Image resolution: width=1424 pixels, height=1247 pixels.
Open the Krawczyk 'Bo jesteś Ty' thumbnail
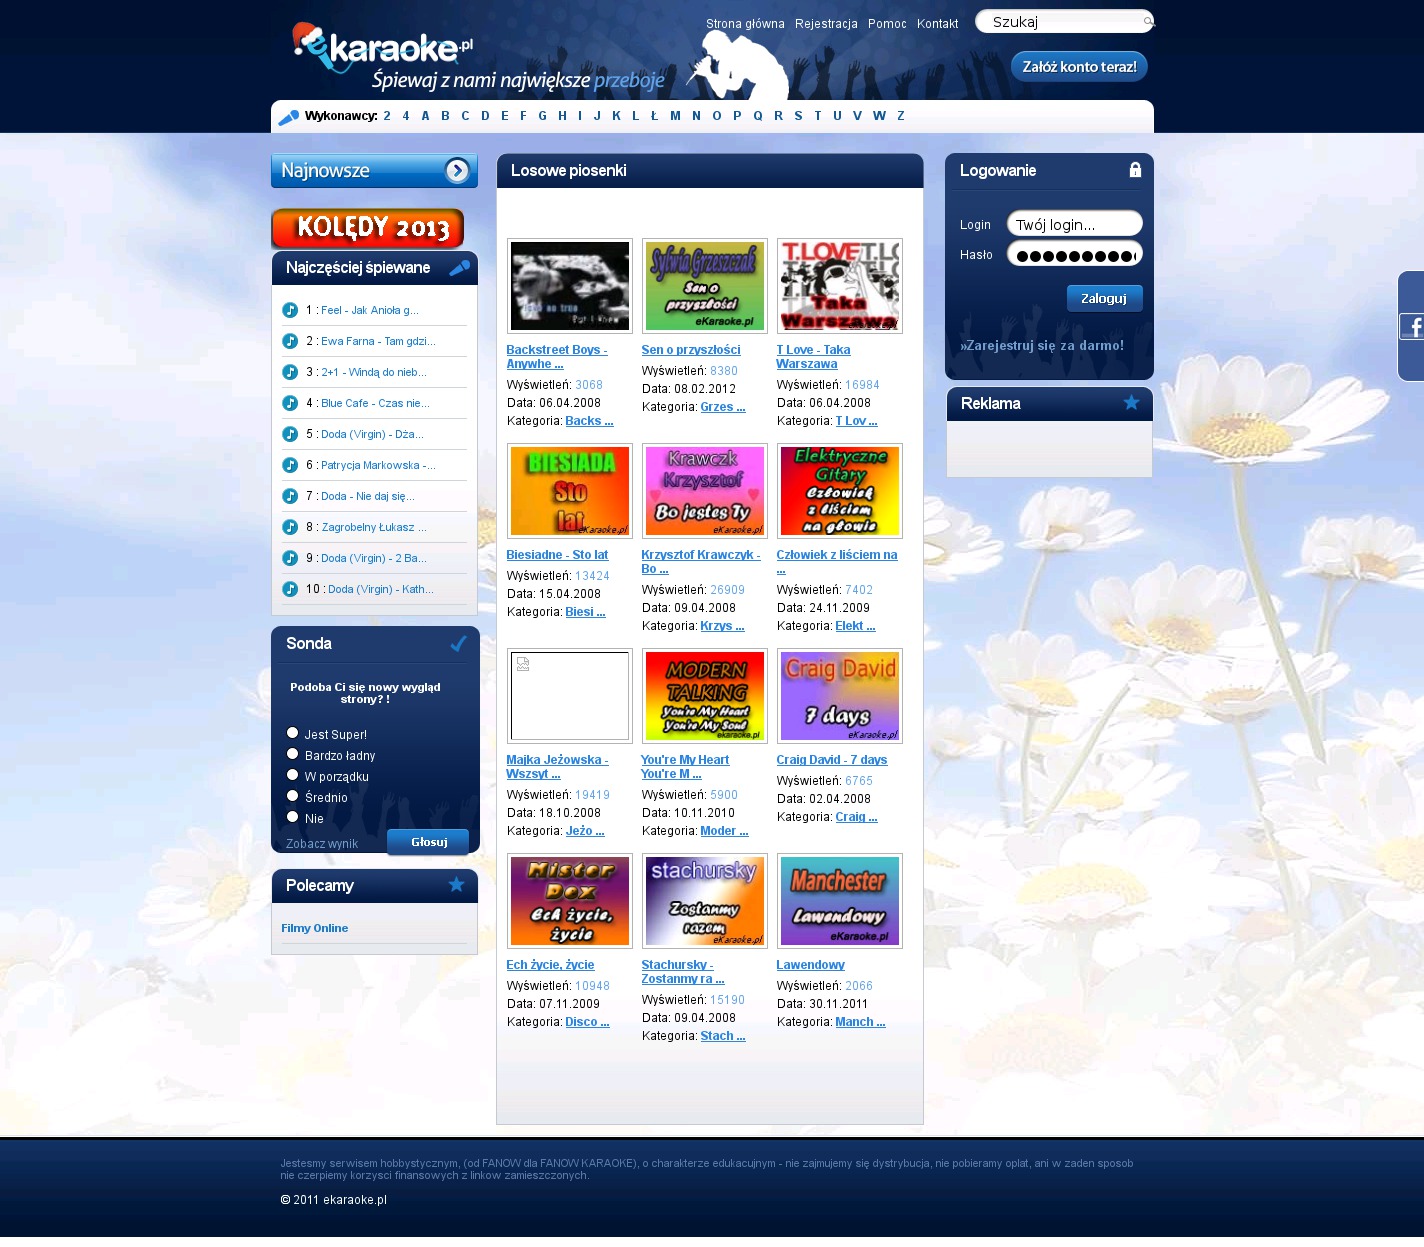(705, 491)
